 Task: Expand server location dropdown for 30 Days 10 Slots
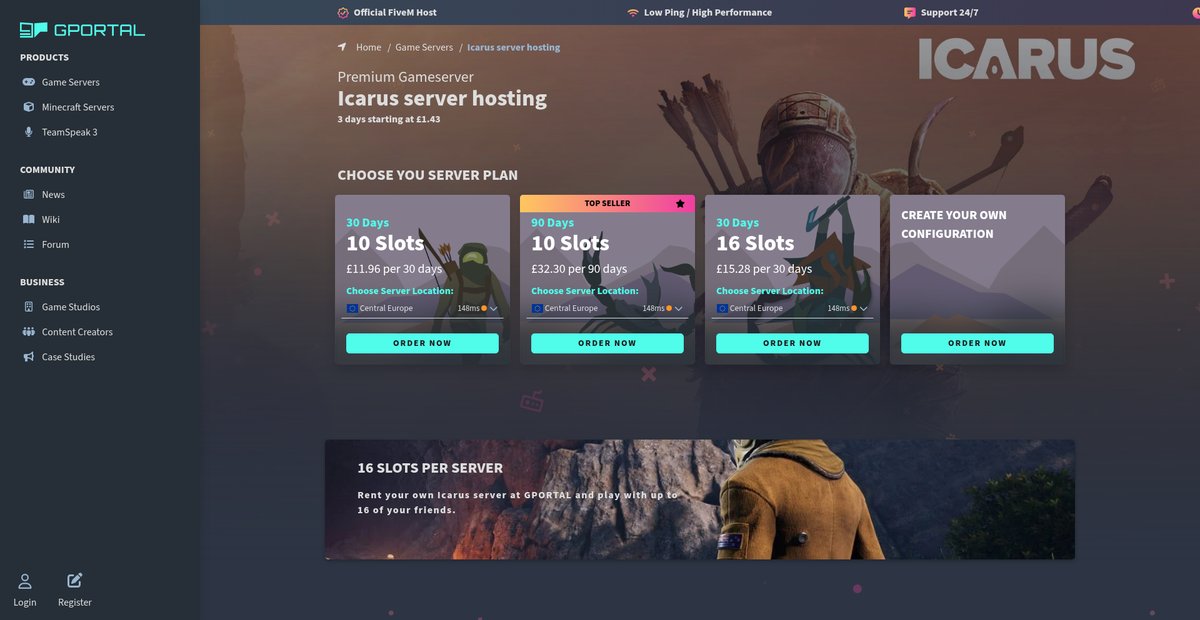pyautogui.click(x=421, y=308)
